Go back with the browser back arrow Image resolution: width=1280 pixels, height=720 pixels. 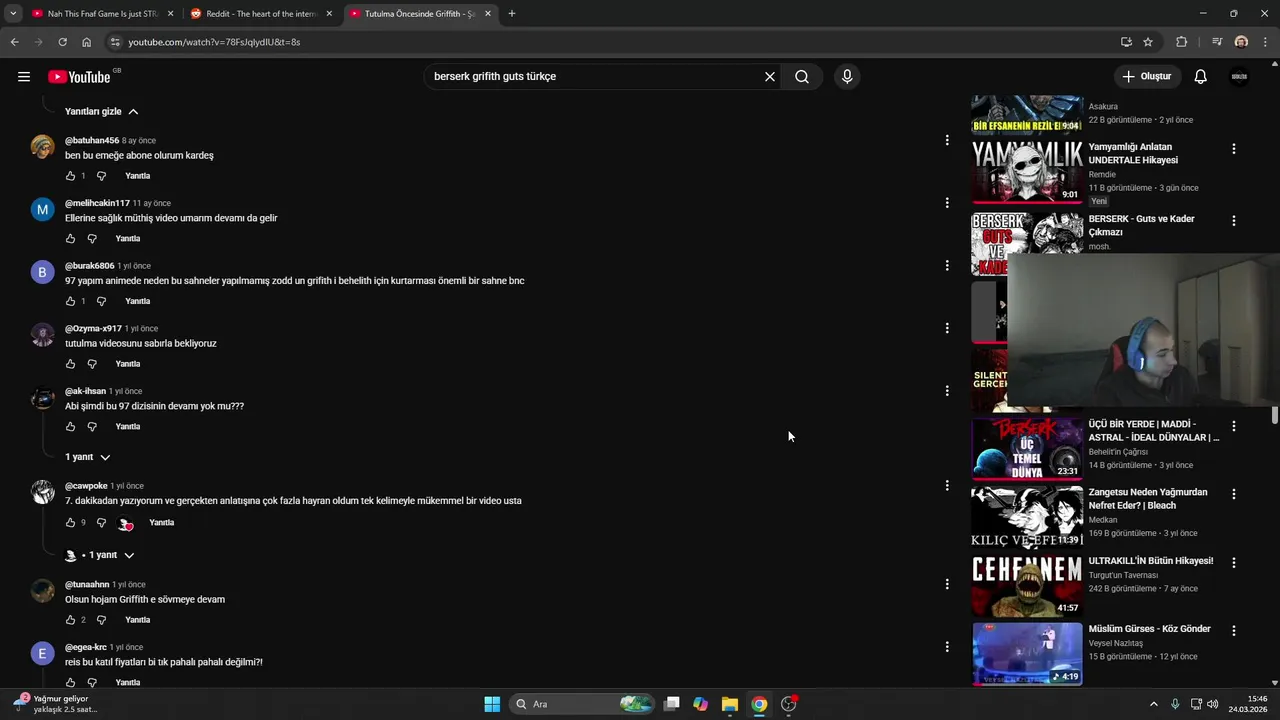tap(14, 42)
